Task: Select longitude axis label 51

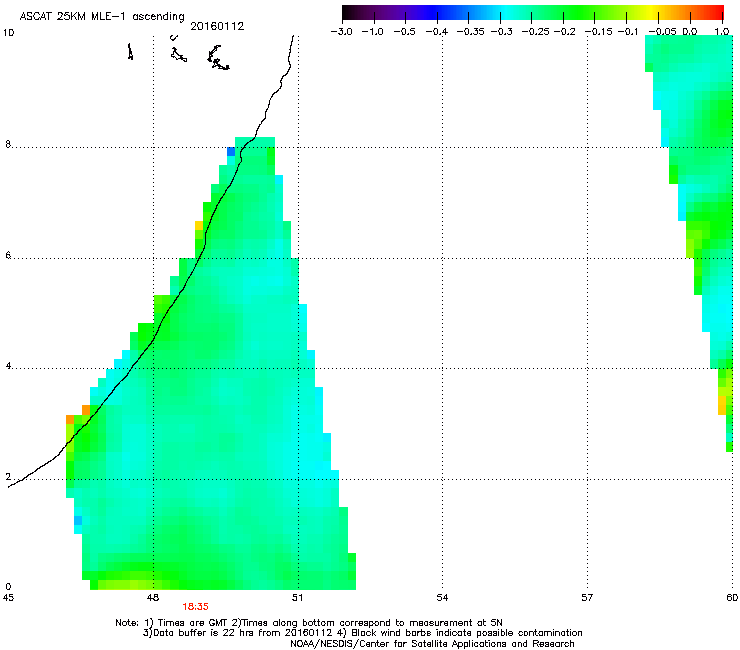Action: pyautogui.click(x=297, y=598)
